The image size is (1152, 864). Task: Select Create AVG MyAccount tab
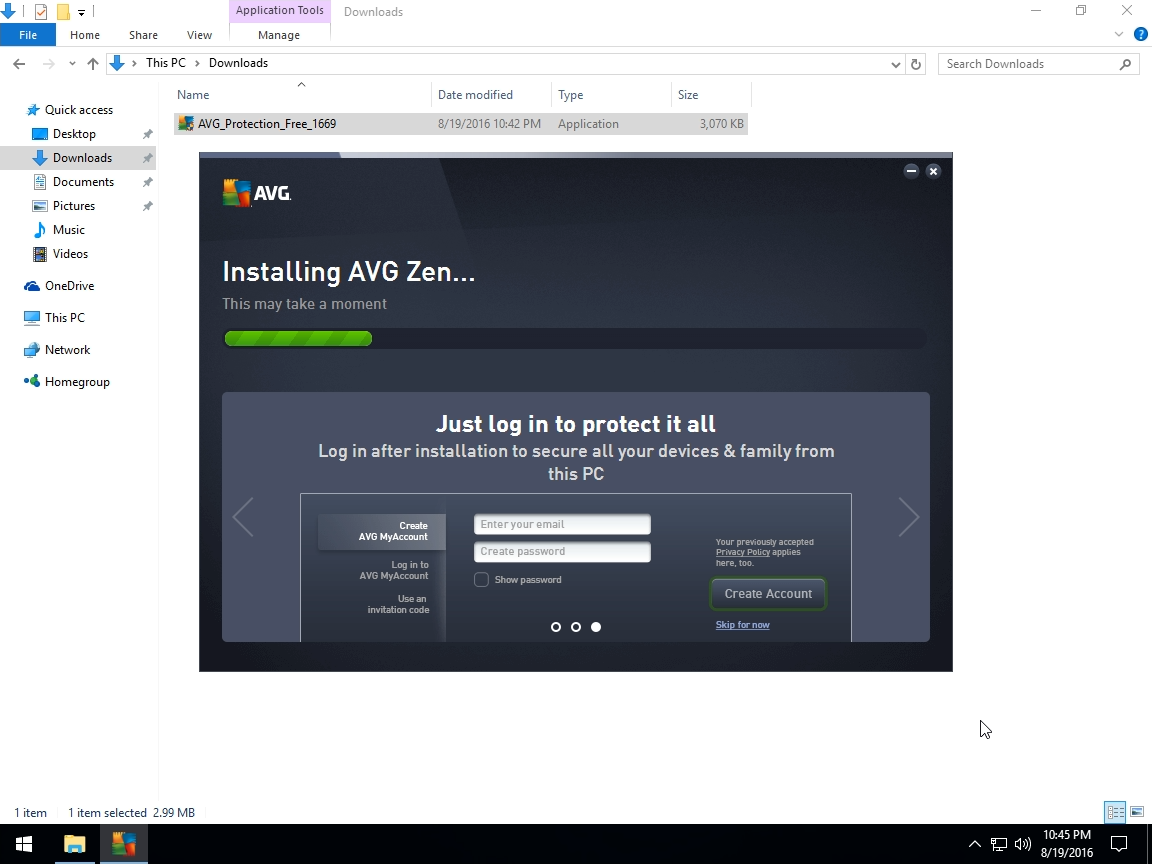(382, 531)
